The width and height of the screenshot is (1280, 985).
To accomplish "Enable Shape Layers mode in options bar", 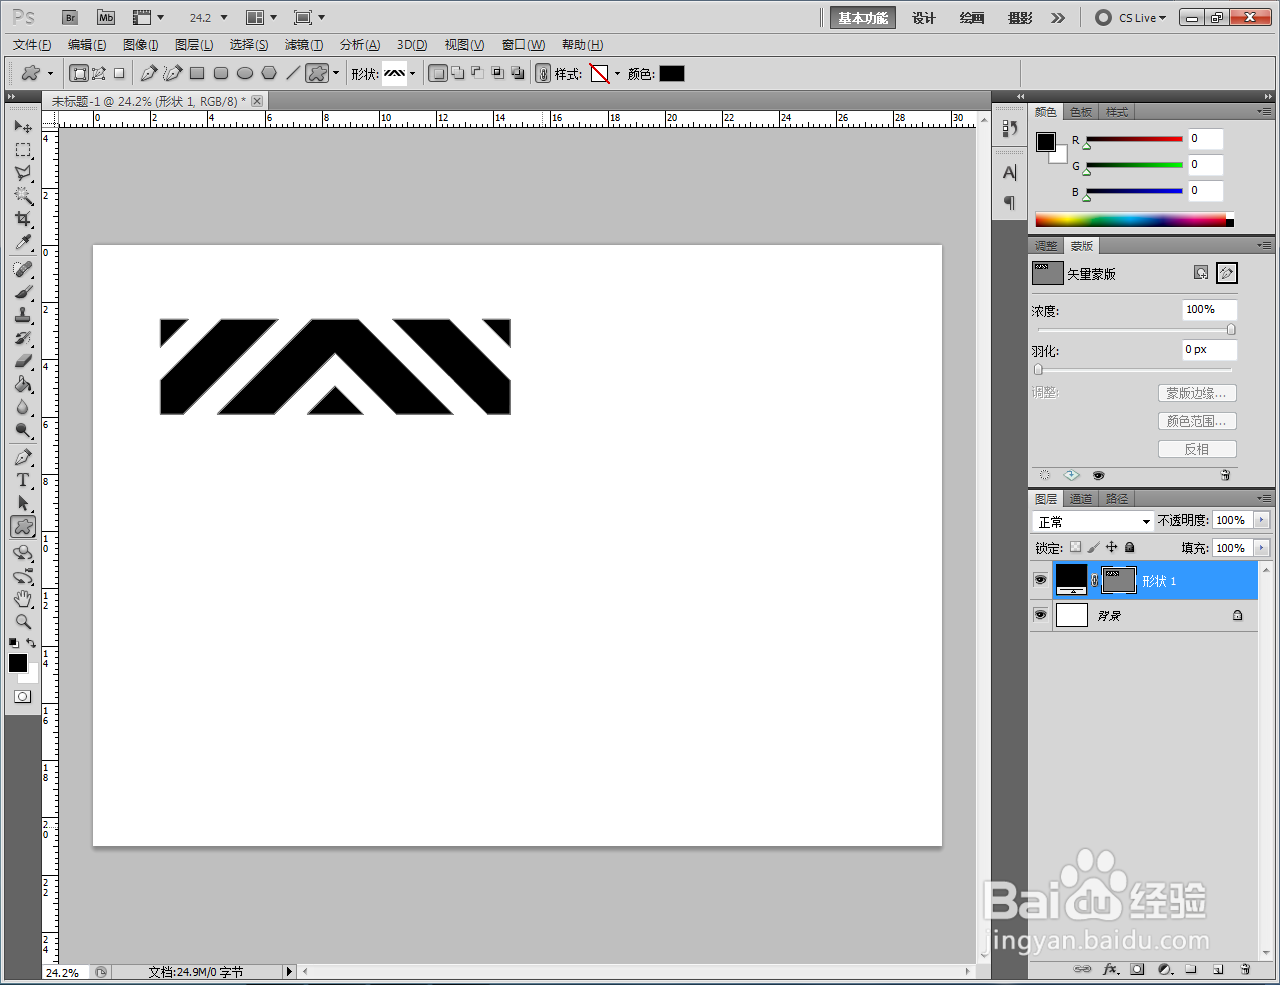I will (x=79, y=73).
